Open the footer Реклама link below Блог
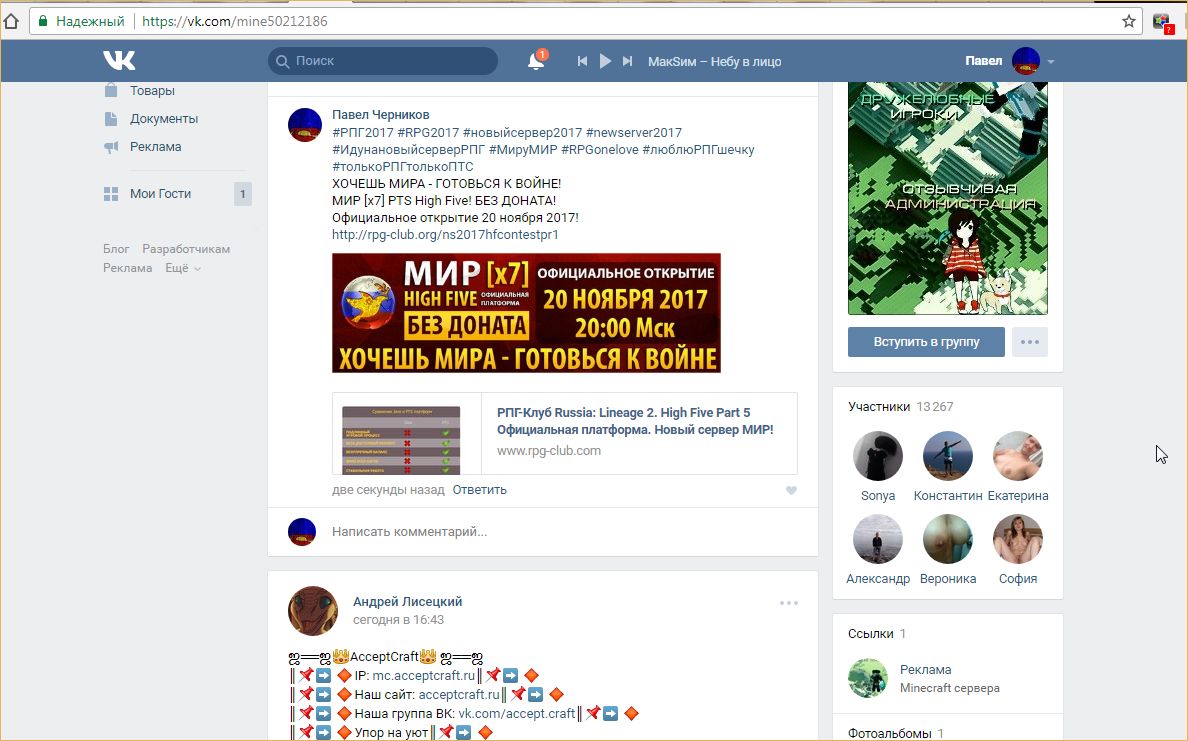This screenshot has height=741, width=1188. (127, 267)
